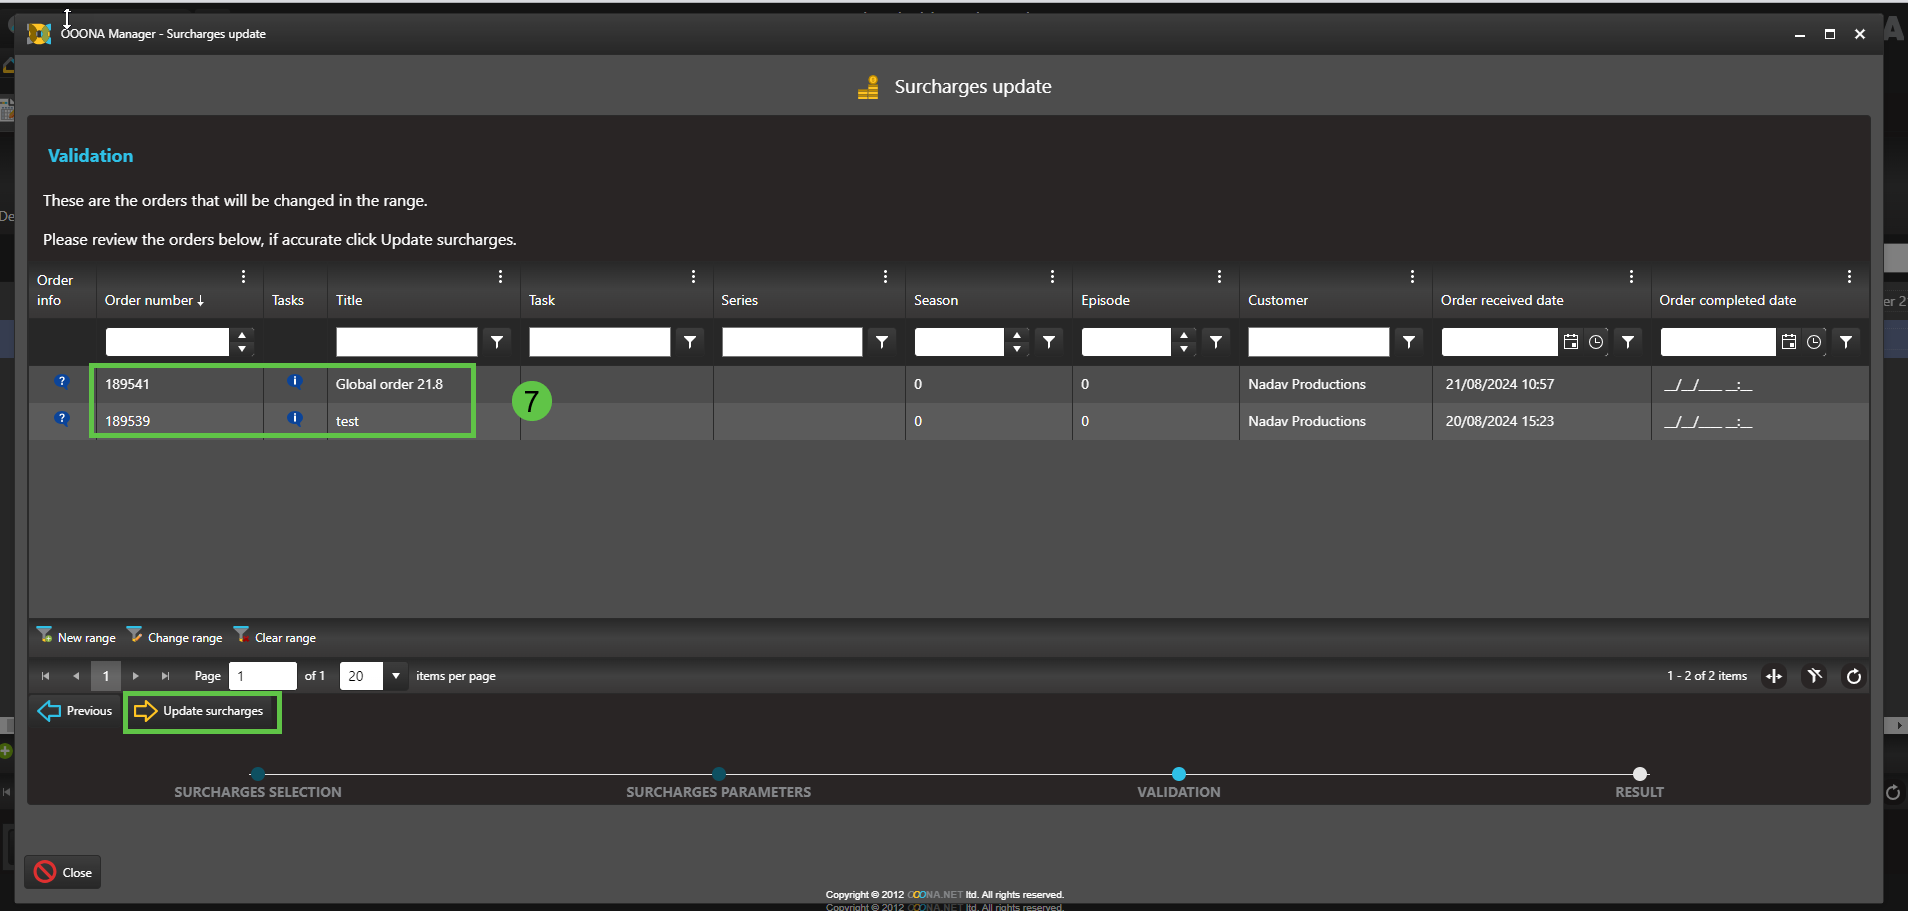Click the Update surcharges button
The height and width of the screenshot is (911, 1908).
pyautogui.click(x=201, y=711)
